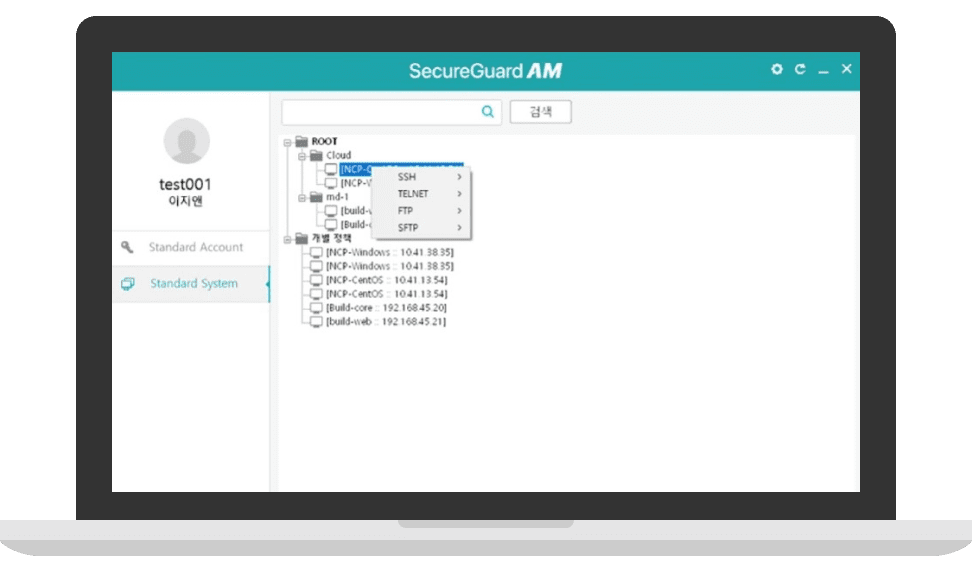Collapse the 개별 정책 tree node
The height and width of the screenshot is (572, 972).
(287, 239)
